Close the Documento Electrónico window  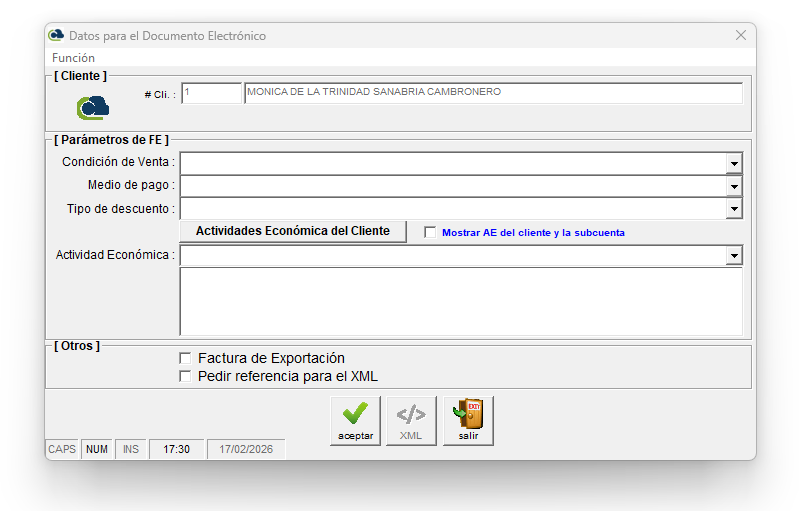coord(740,35)
